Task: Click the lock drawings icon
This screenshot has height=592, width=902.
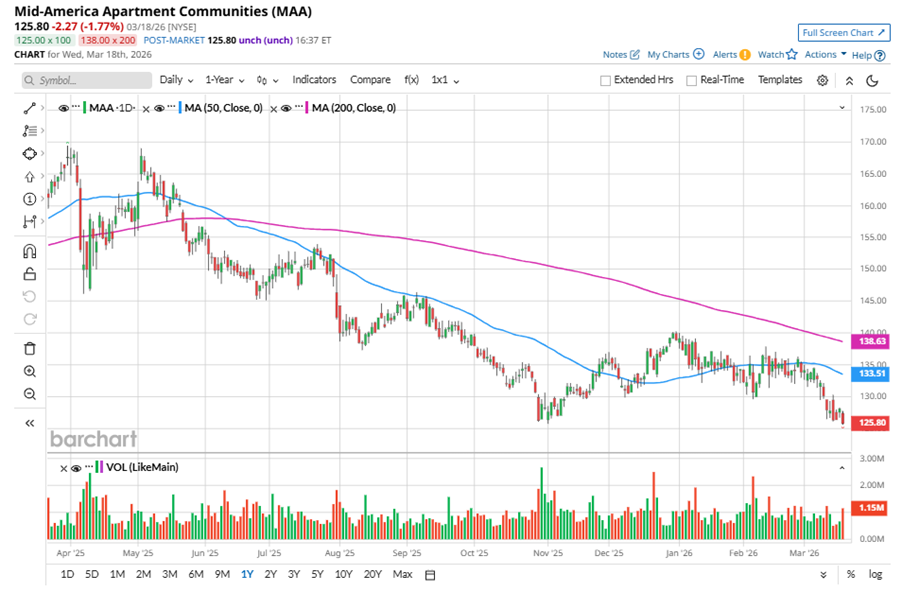Action: pos(29,274)
